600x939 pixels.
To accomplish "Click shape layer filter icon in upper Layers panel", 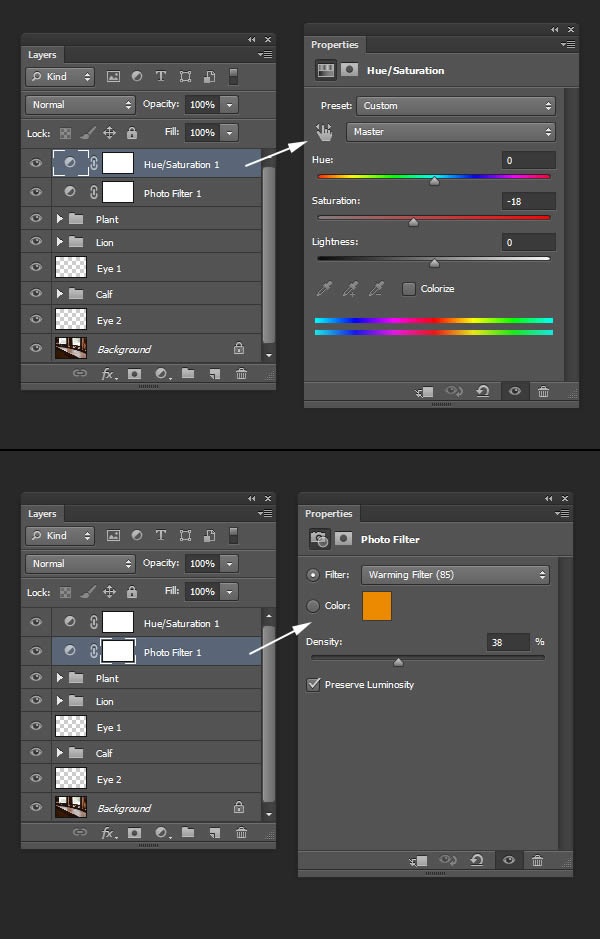I will click(185, 76).
